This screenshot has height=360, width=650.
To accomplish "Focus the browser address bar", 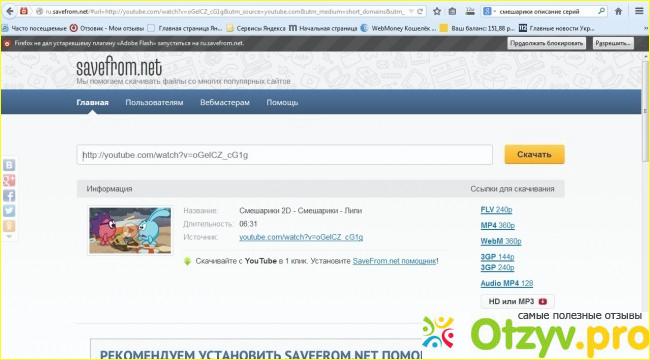I will tap(224, 12).
